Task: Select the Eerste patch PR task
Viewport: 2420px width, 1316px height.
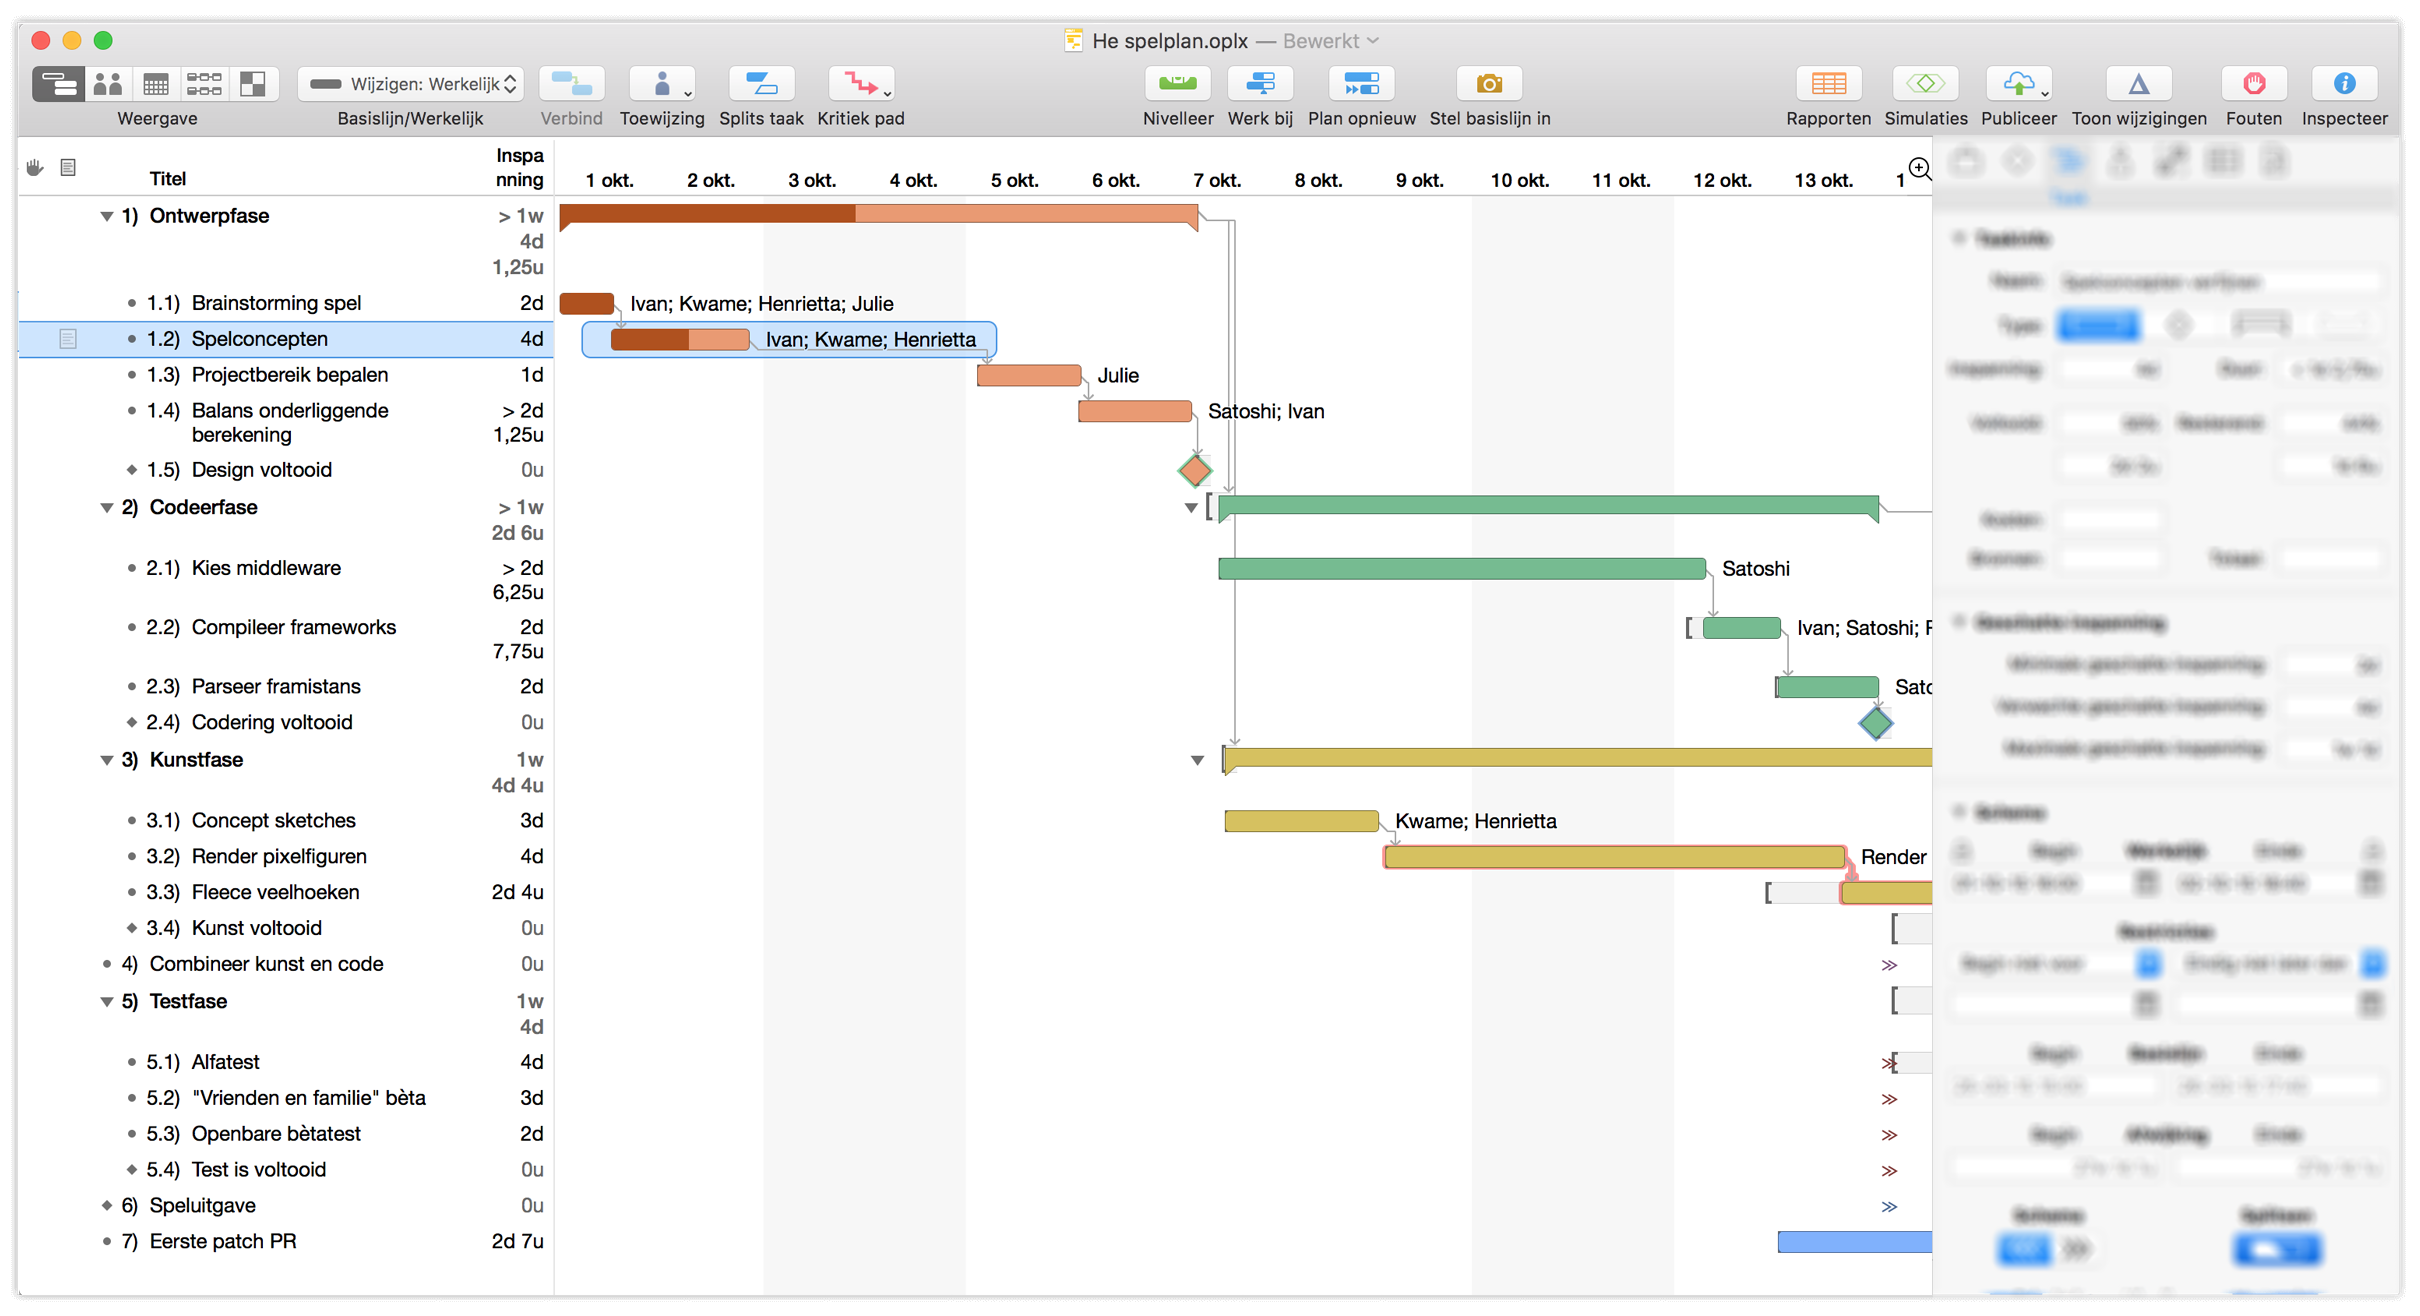Action: coord(223,1241)
